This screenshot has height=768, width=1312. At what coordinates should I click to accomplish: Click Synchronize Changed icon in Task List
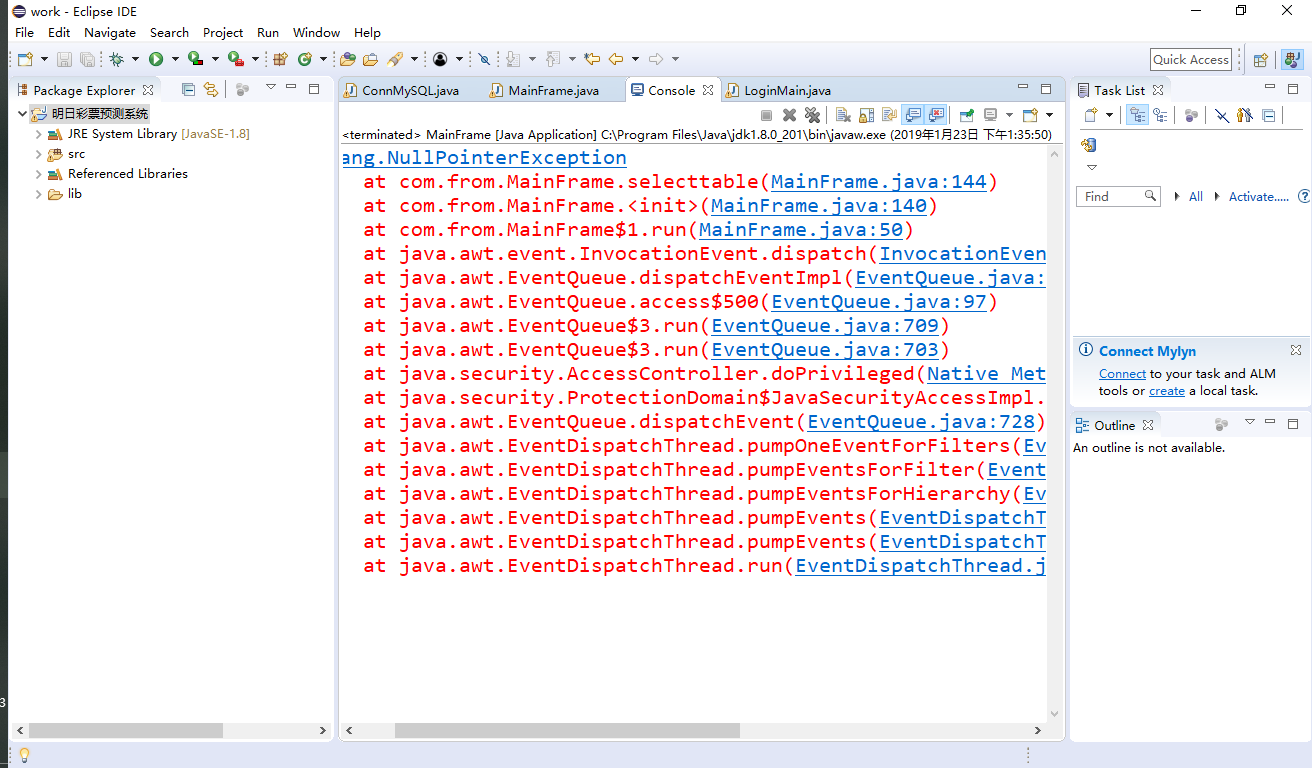[1090, 145]
